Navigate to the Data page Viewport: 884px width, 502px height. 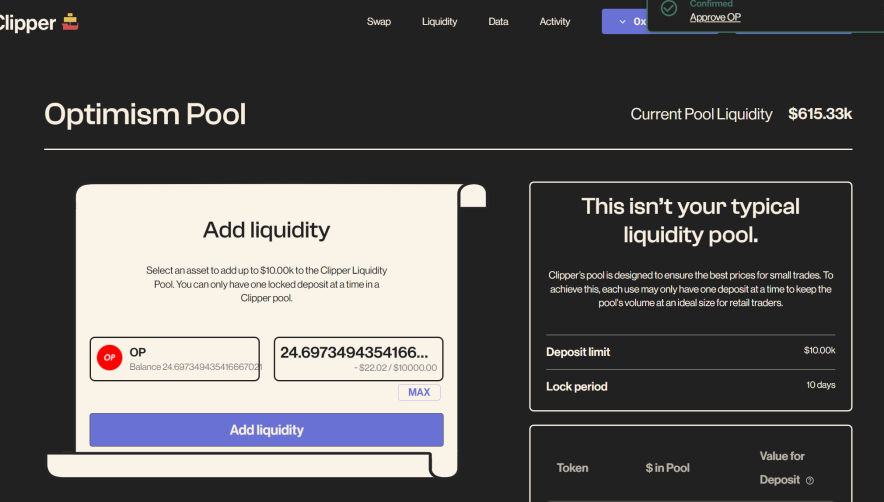tap(498, 21)
